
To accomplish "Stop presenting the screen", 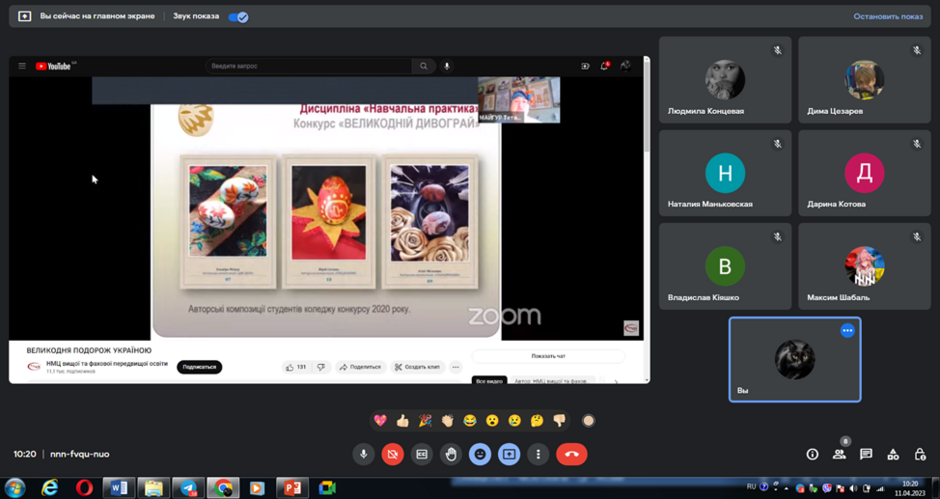I will click(888, 16).
